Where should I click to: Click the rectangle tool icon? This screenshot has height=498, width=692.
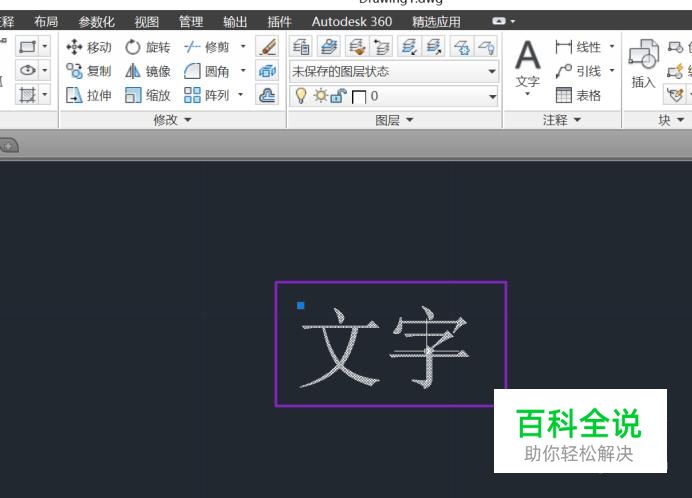[x=27, y=46]
